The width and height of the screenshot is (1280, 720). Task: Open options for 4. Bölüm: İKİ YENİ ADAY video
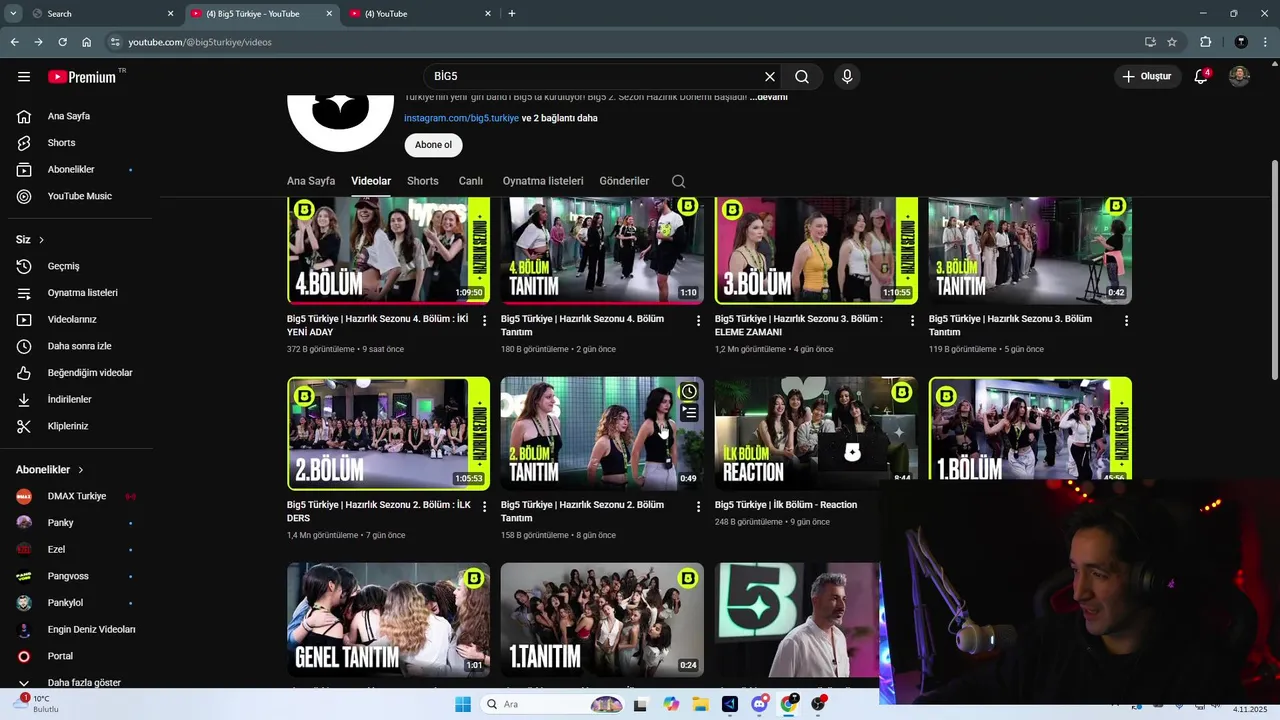pyautogui.click(x=485, y=321)
